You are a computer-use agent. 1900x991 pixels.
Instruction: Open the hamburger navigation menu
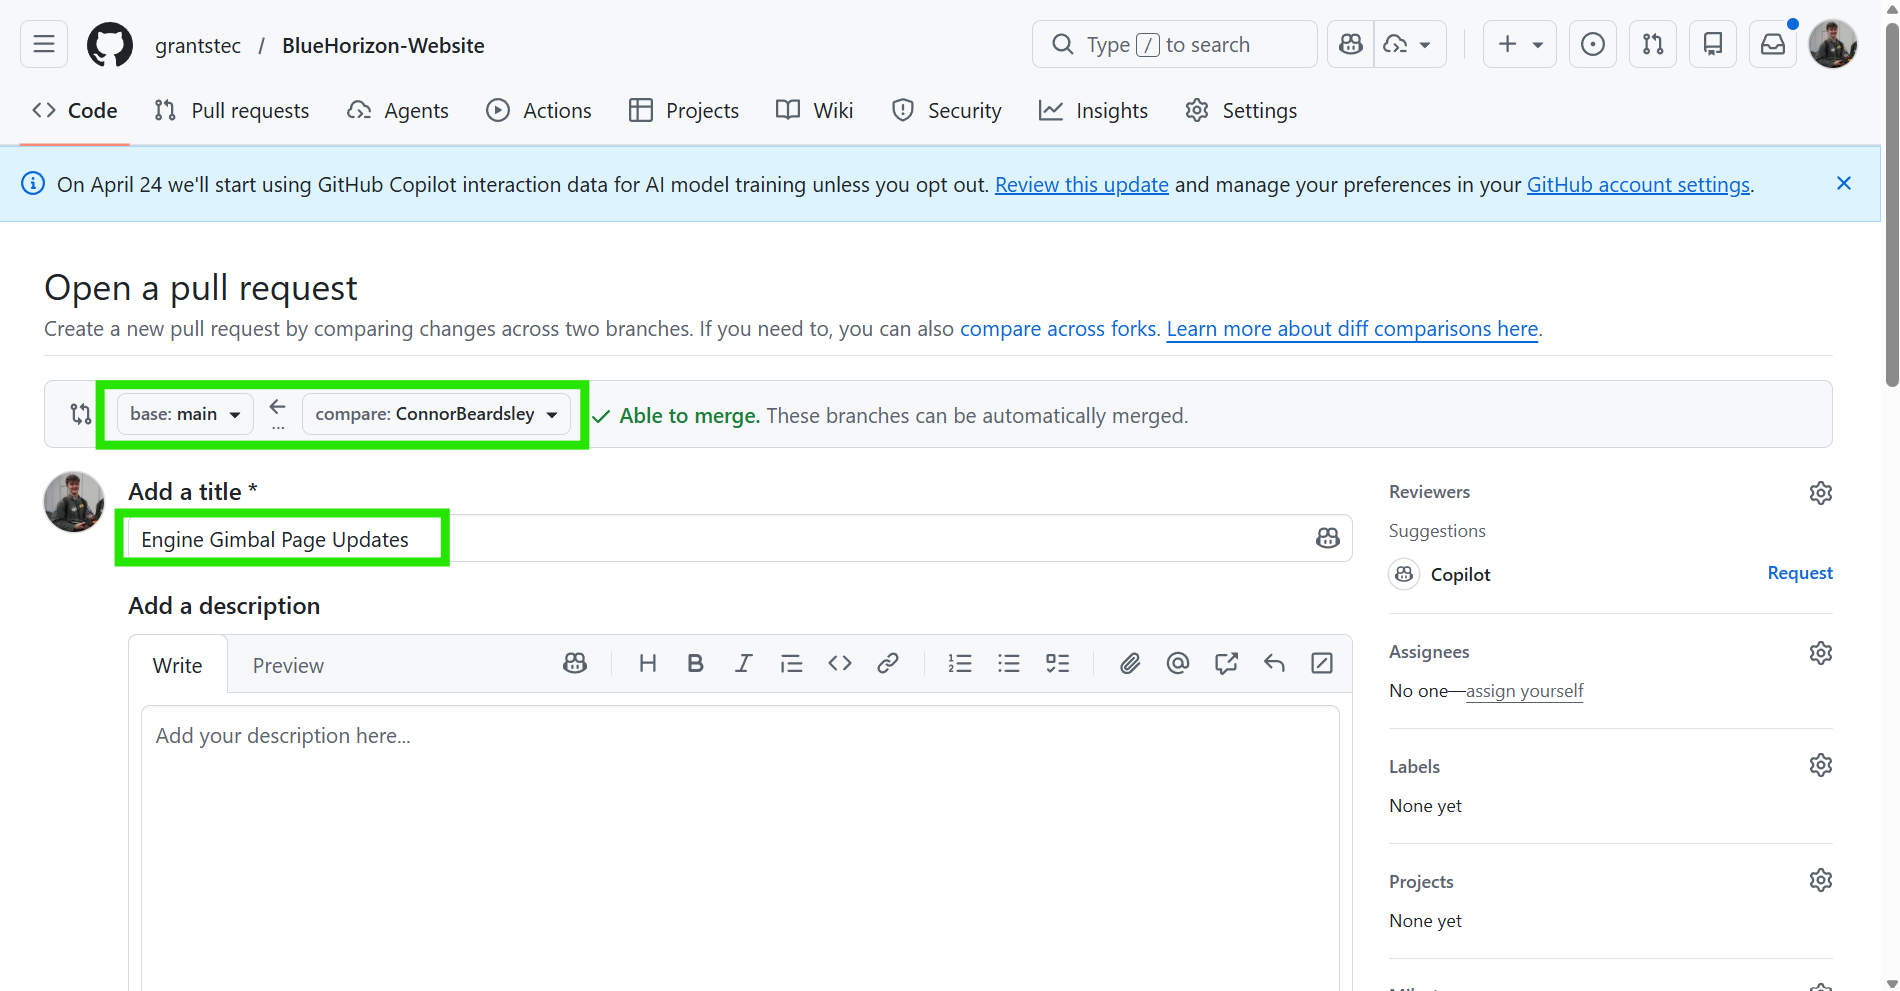pos(44,44)
